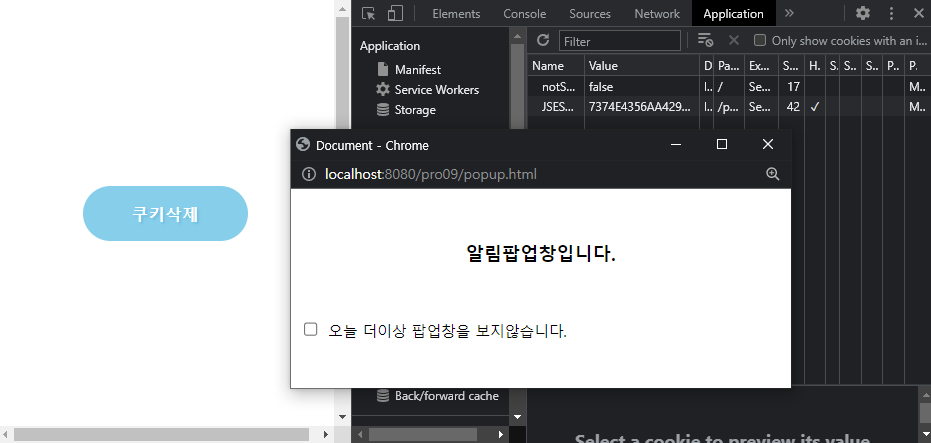Image resolution: width=931 pixels, height=443 pixels.
Task: Click the size value 17
Action: (x=793, y=87)
